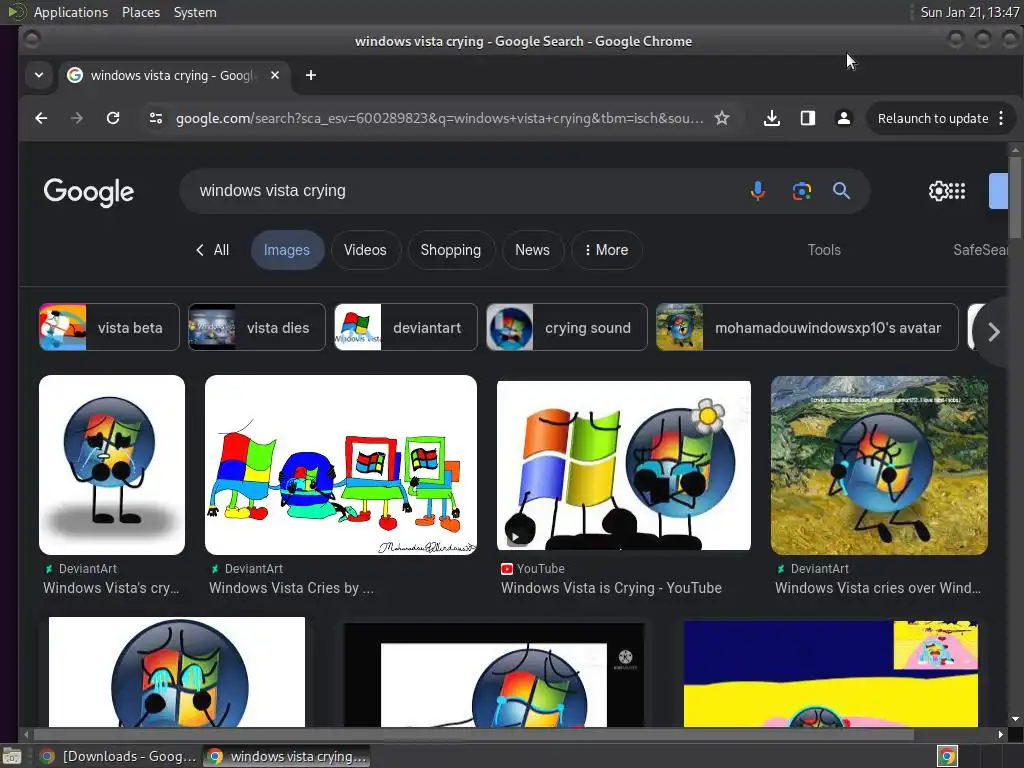Image resolution: width=1024 pixels, height=768 pixels.
Task: Open the second-row crying Vista orb close-up thumbnail
Action: (177, 672)
